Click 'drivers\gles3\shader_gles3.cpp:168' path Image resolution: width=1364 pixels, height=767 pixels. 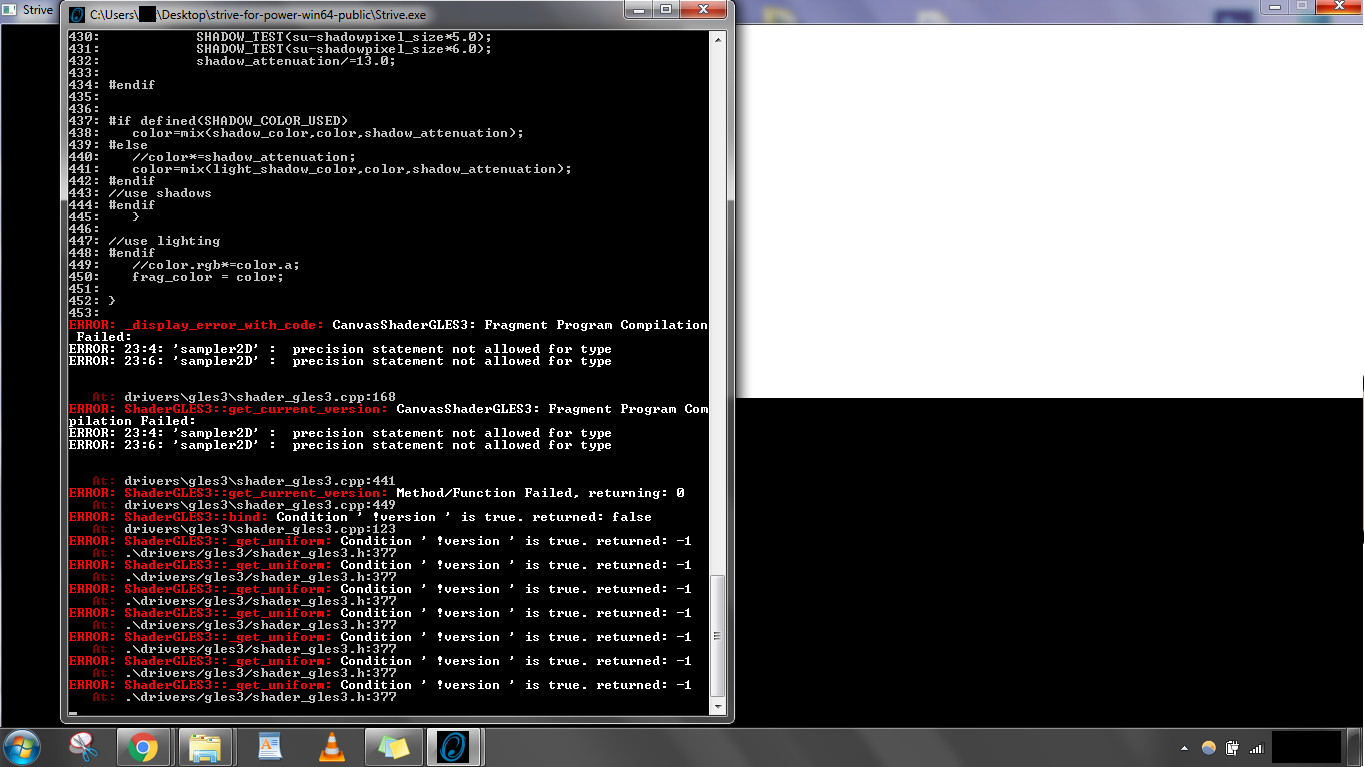[260, 397]
